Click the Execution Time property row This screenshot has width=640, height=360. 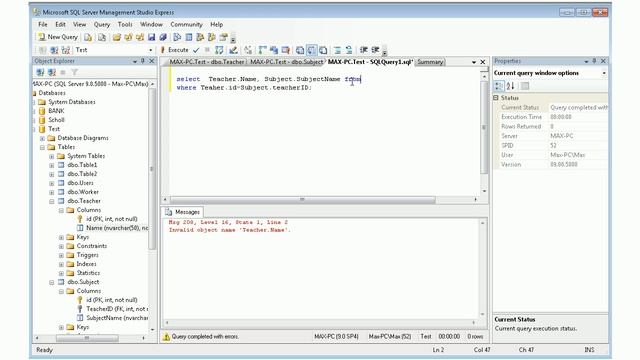(x=551, y=117)
